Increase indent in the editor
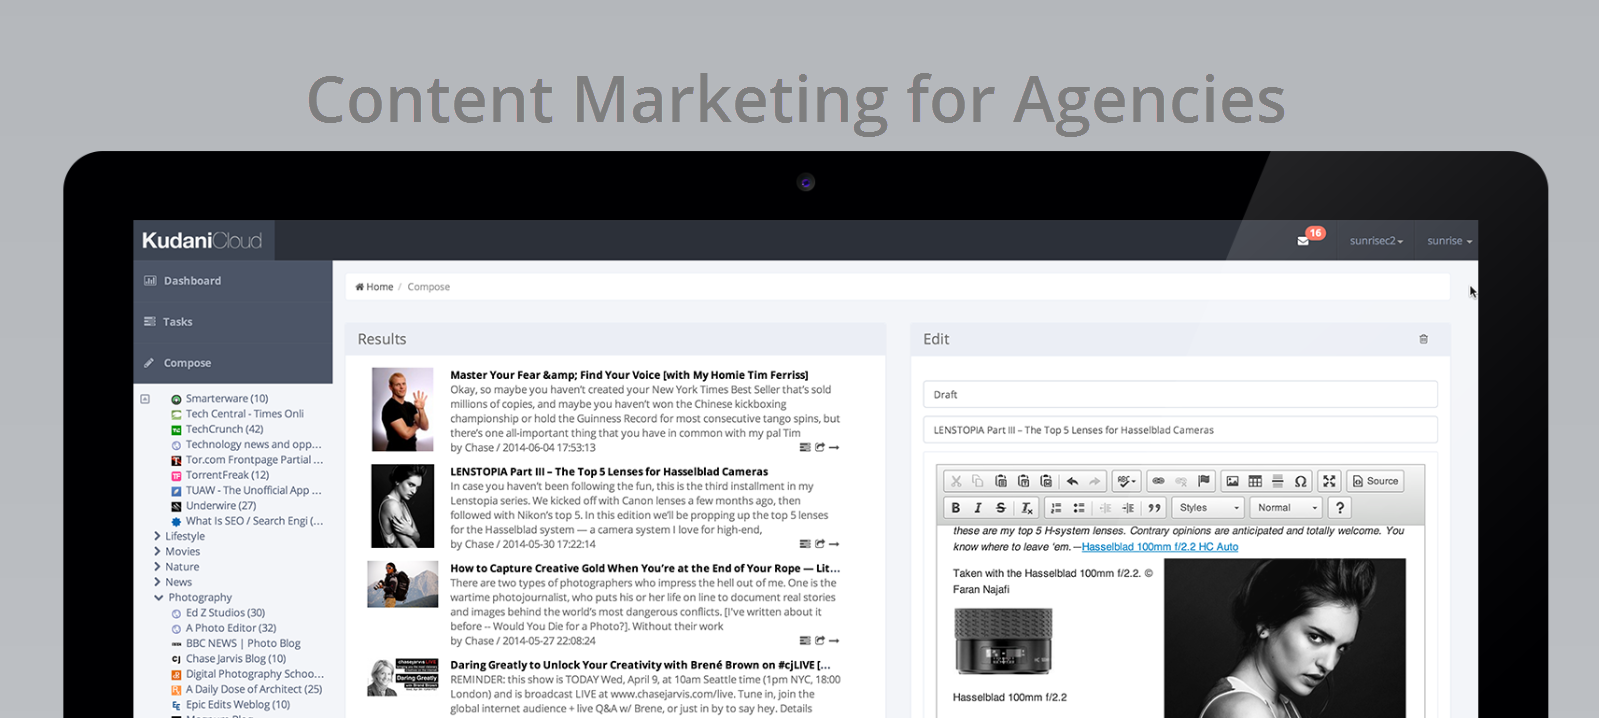Image resolution: width=1599 pixels, height=718 pixels. click(x=1128, y=508)
